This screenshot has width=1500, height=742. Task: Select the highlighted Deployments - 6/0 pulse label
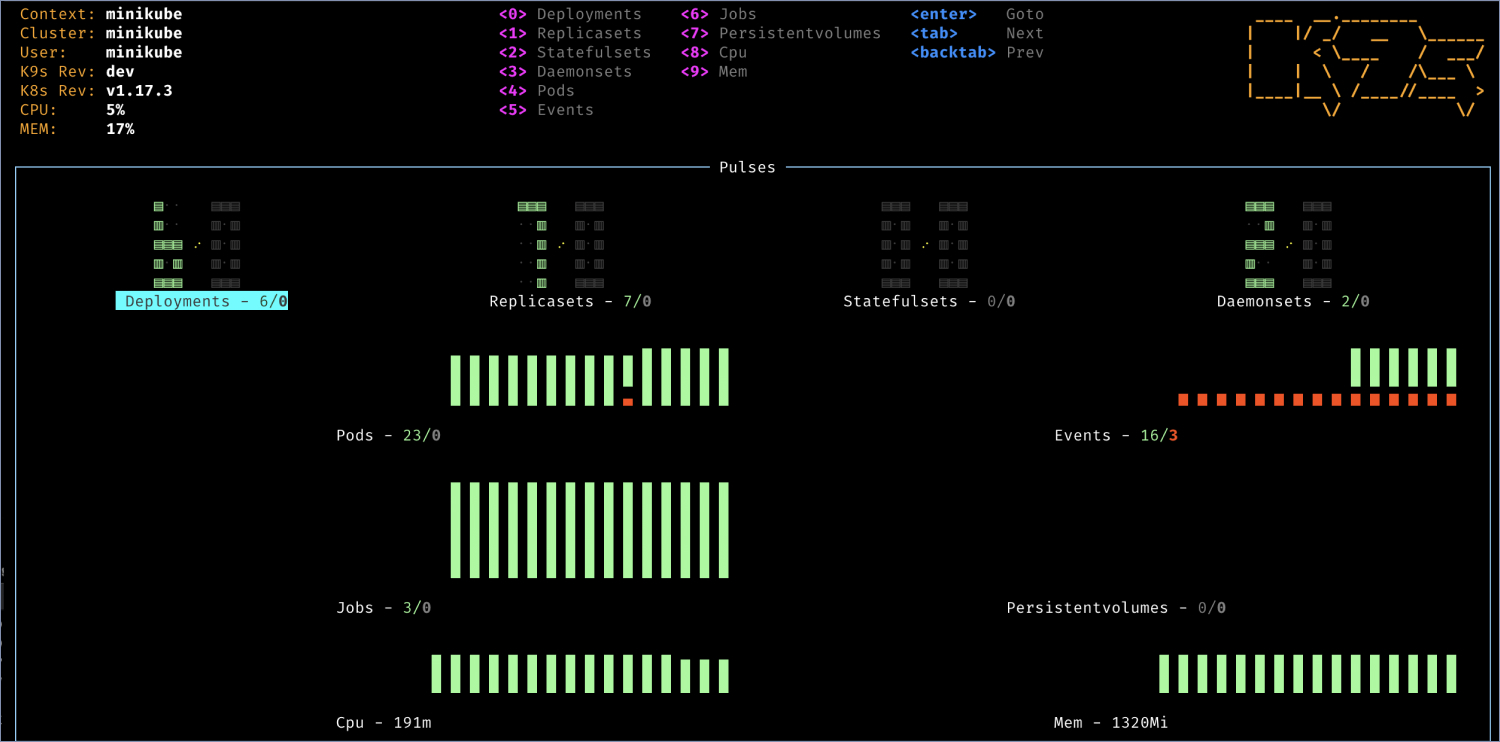click(x=202, y=301)
